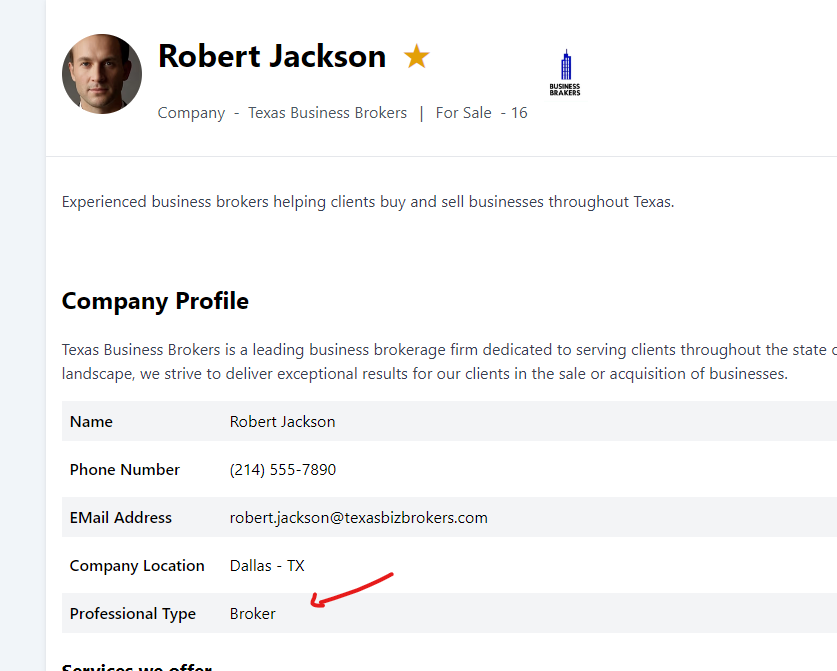
Task: Click the Professional Type row label
Action: pyautogui.click(x=132, y=614)
